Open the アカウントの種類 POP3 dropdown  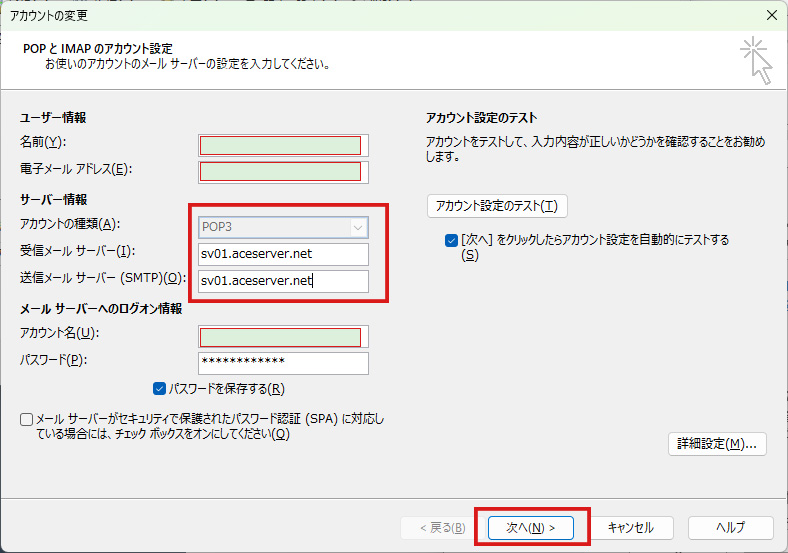pyautogui.click(x=283, y=227)
